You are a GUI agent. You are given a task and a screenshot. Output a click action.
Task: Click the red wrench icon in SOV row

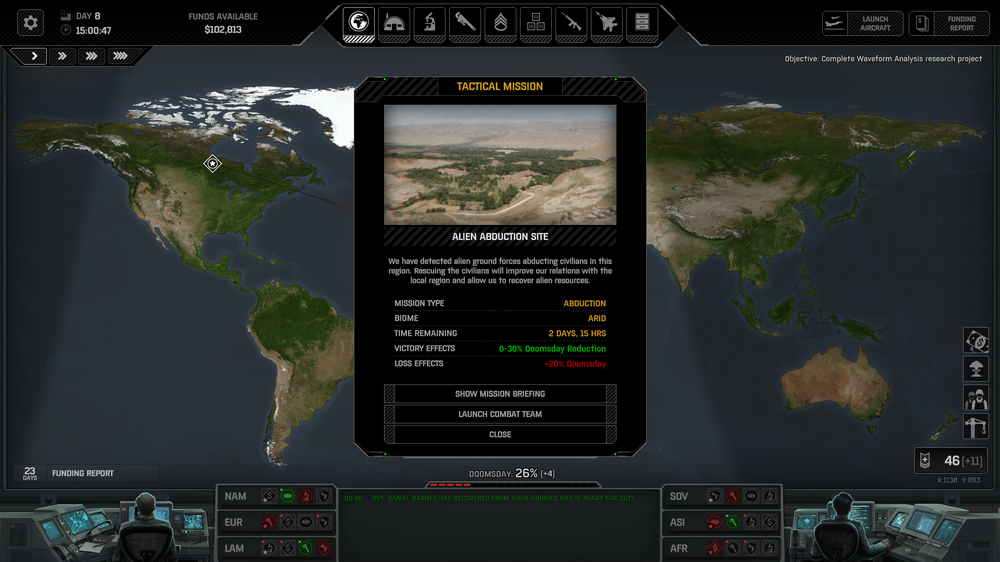point(733,496)
